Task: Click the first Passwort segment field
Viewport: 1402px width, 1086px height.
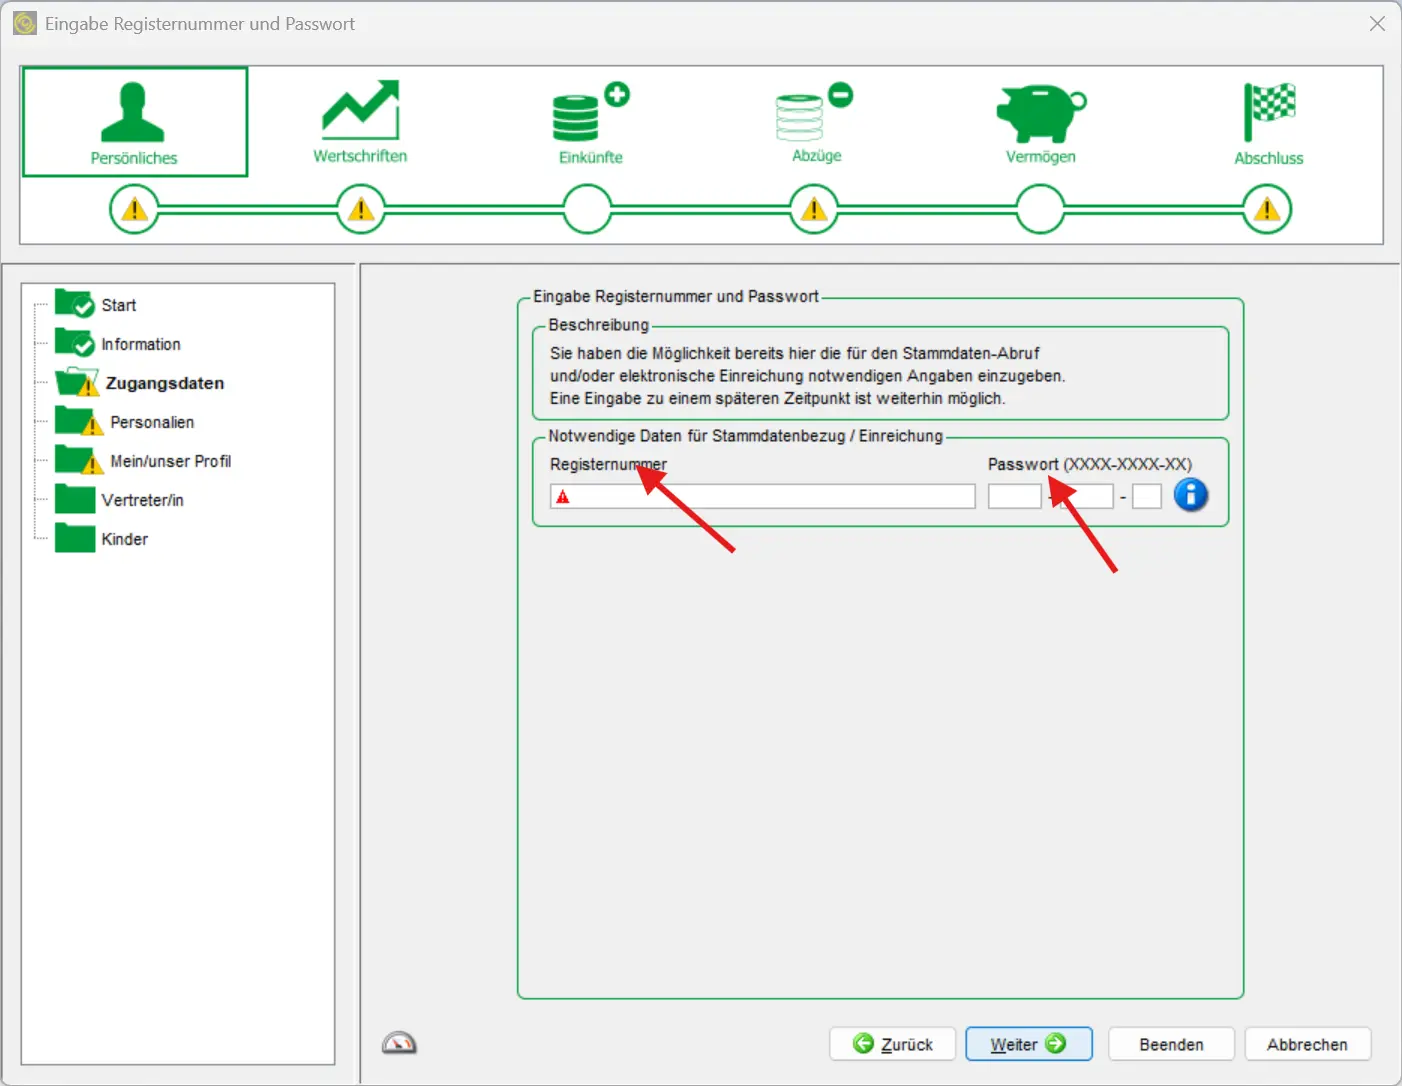Action: click(x=1014, y=496)
